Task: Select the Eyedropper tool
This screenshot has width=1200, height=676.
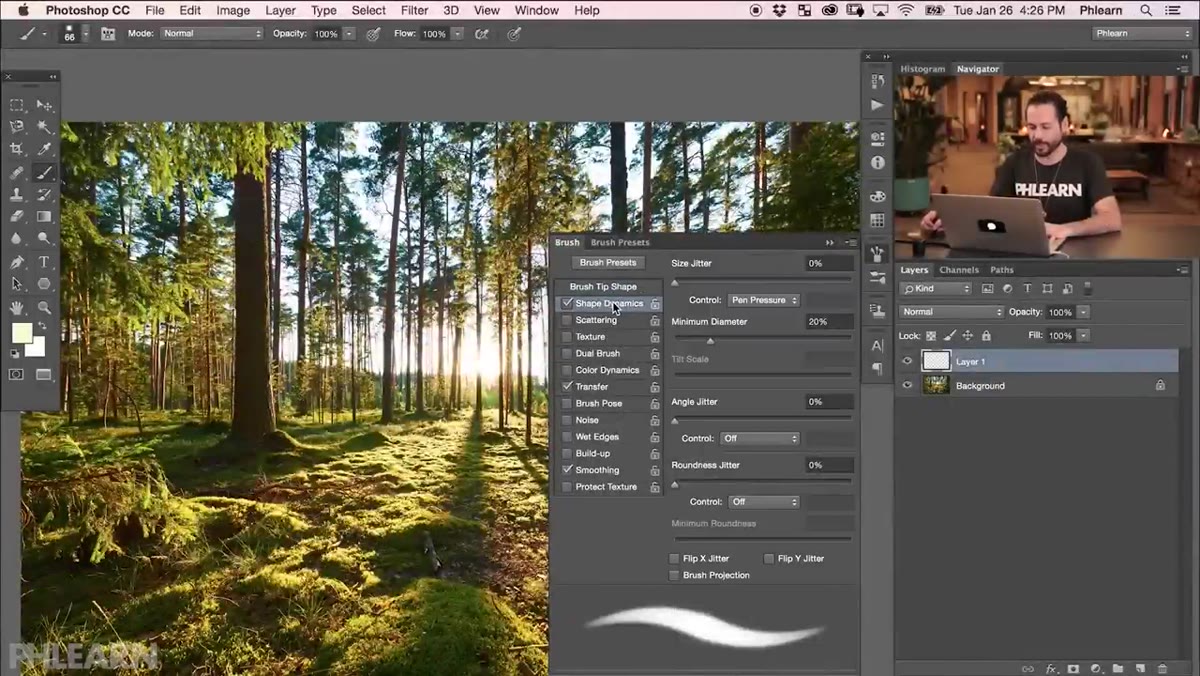Action: click(45, 149)
